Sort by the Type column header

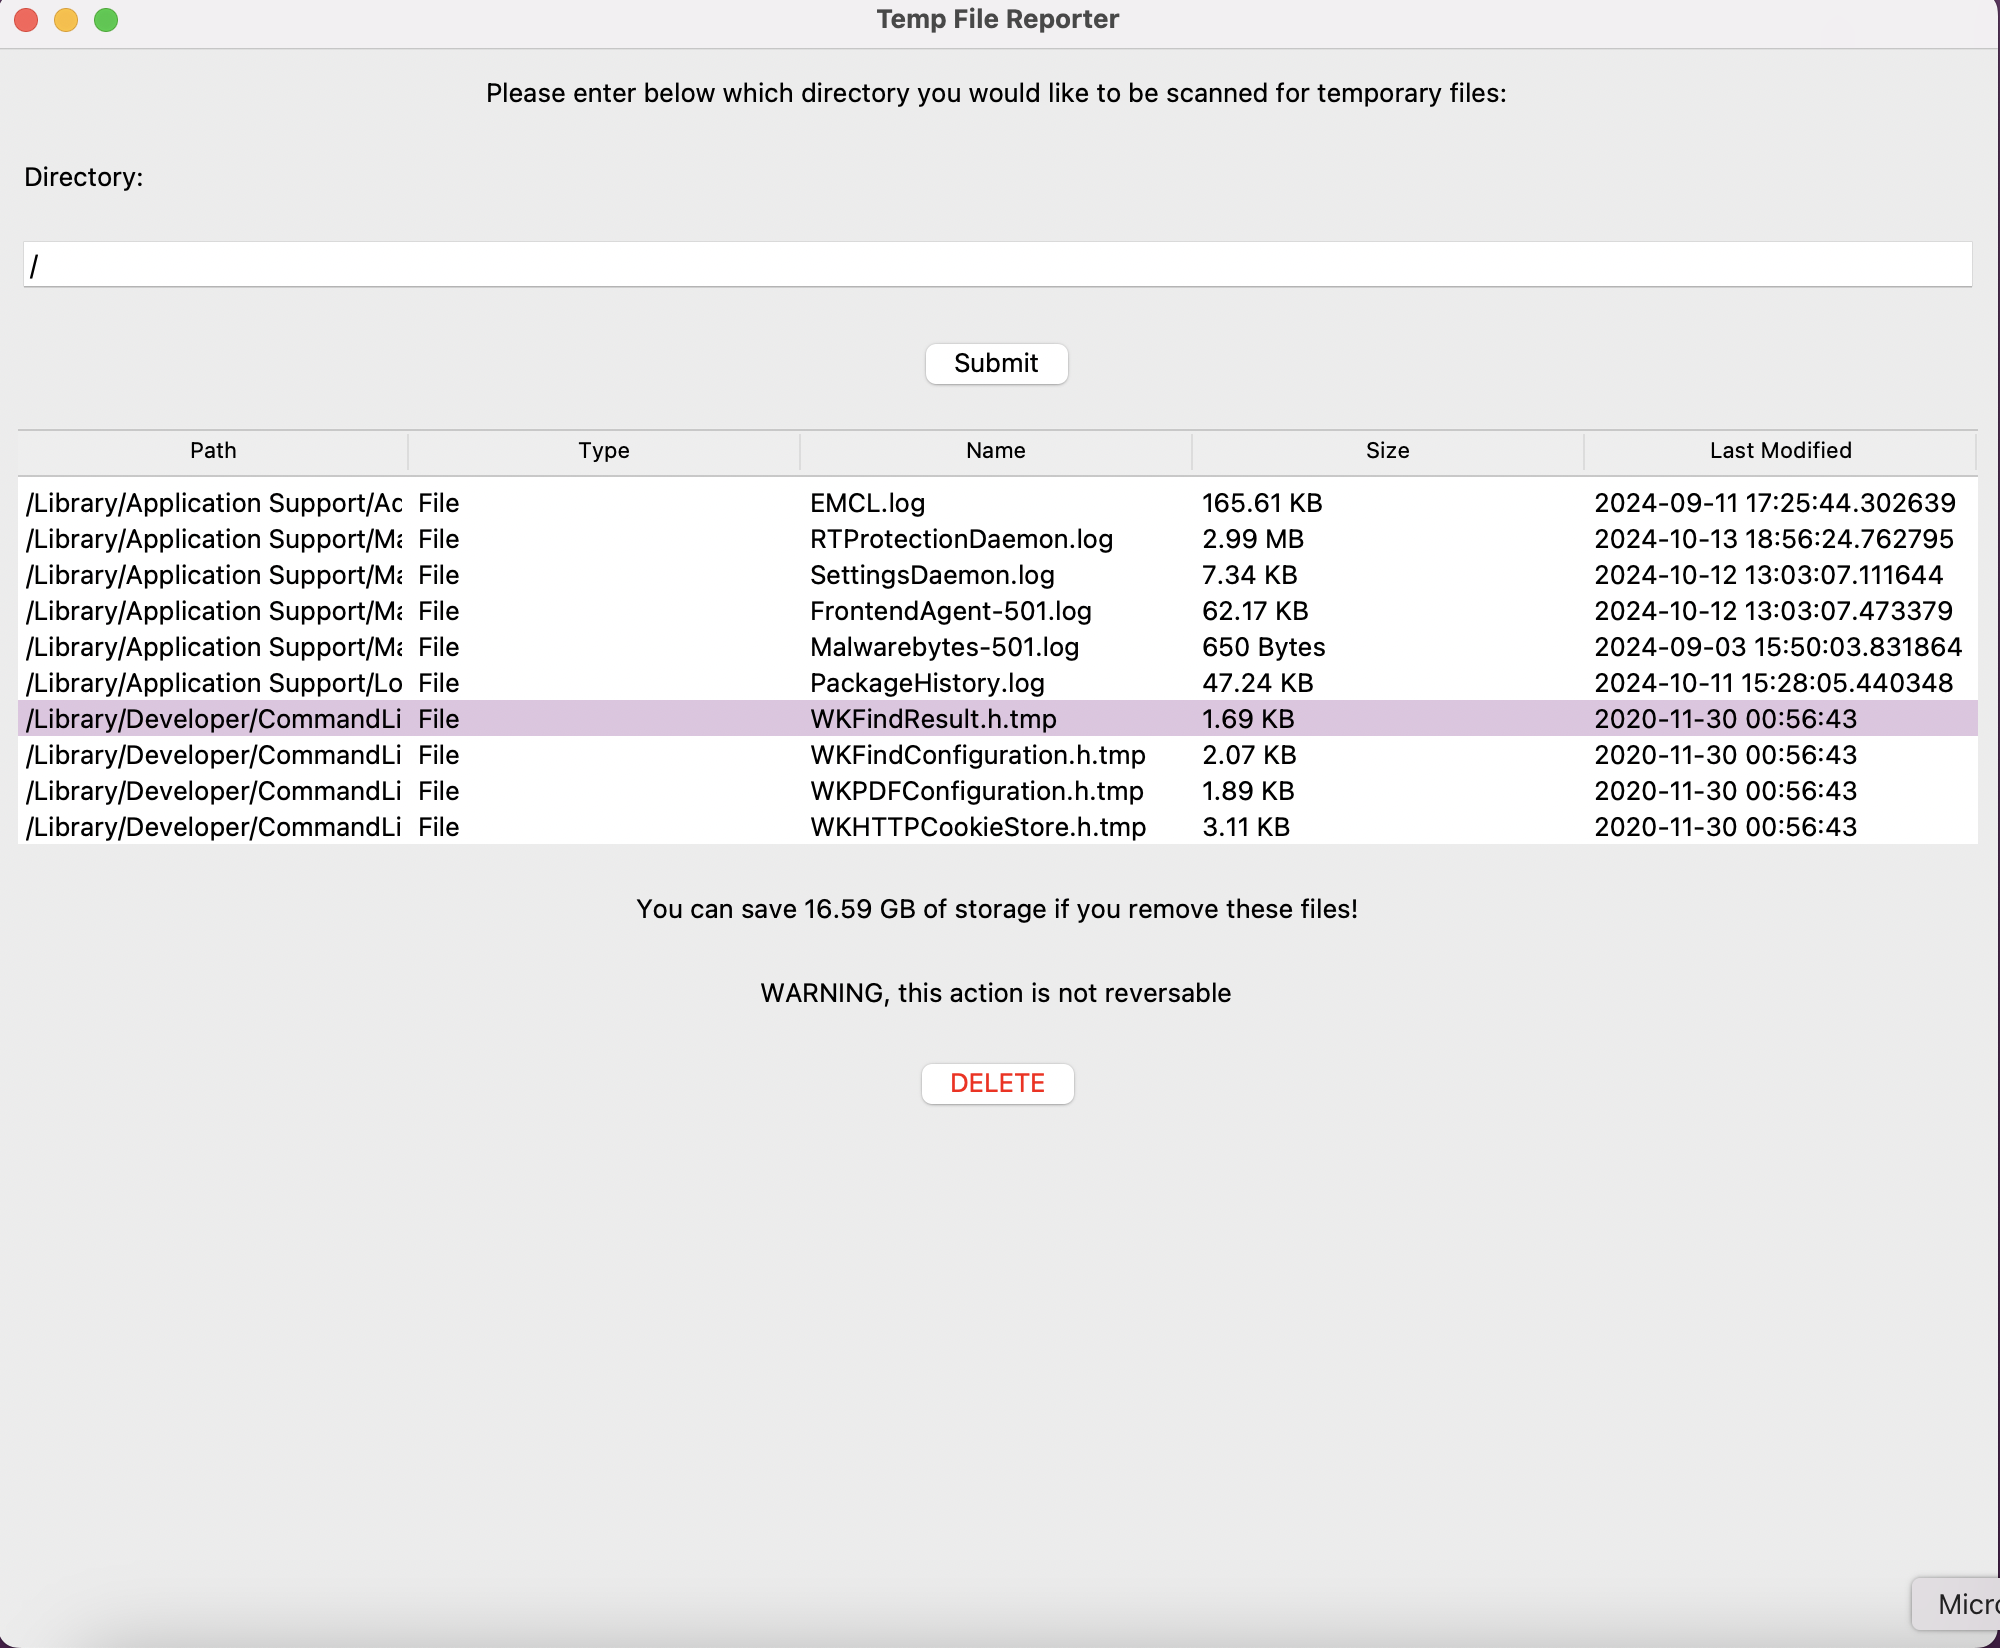(x=604, y=451)
